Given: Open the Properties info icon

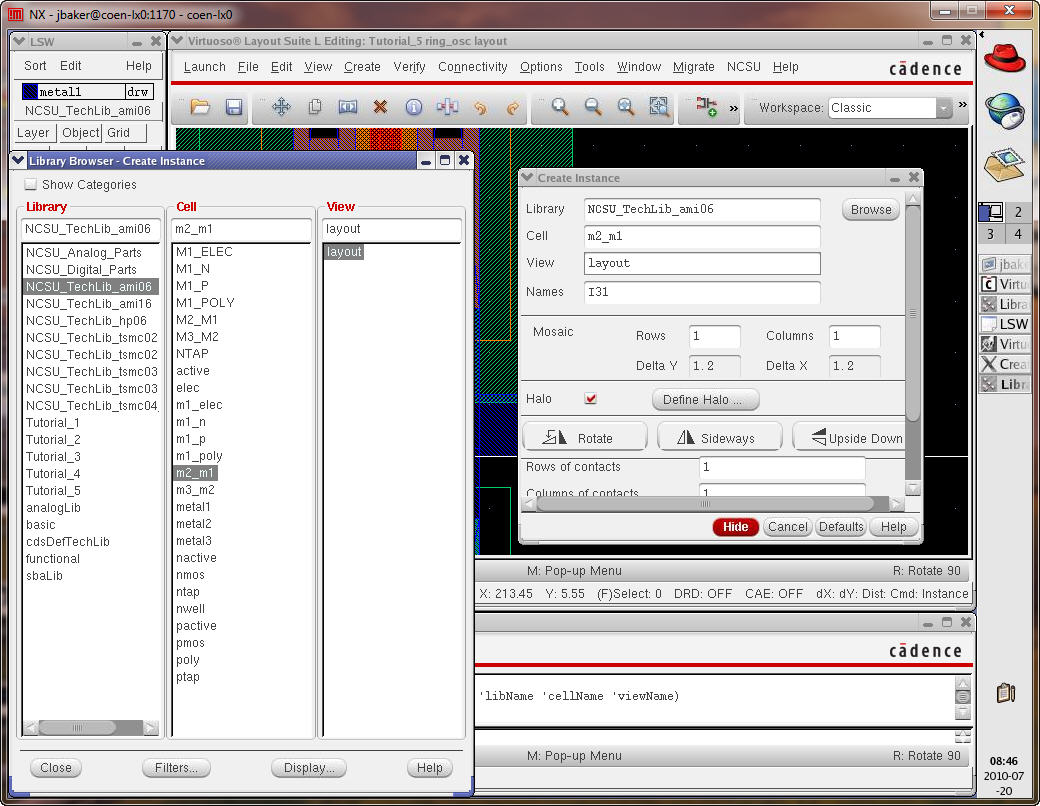Looking at the screenshot, I should coord(413,107).
